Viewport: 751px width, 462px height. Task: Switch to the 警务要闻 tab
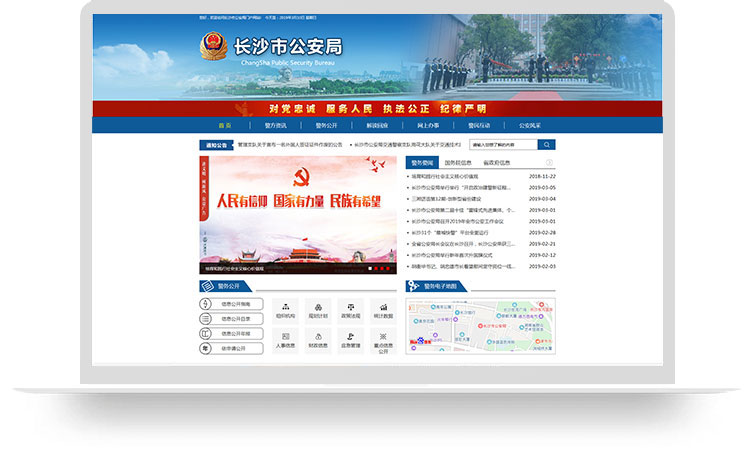click(x=422, y=163)
